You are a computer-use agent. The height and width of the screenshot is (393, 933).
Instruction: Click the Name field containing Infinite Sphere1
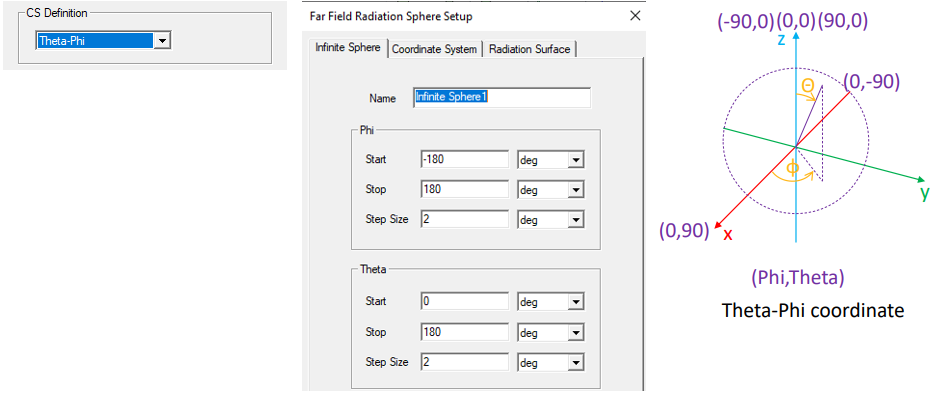(502, 98)
